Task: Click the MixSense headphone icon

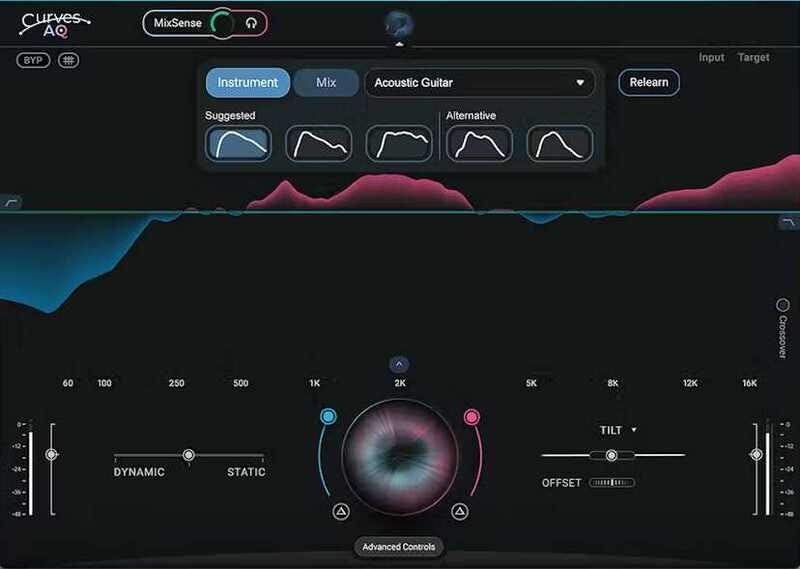Action: [x=251, y=22]
